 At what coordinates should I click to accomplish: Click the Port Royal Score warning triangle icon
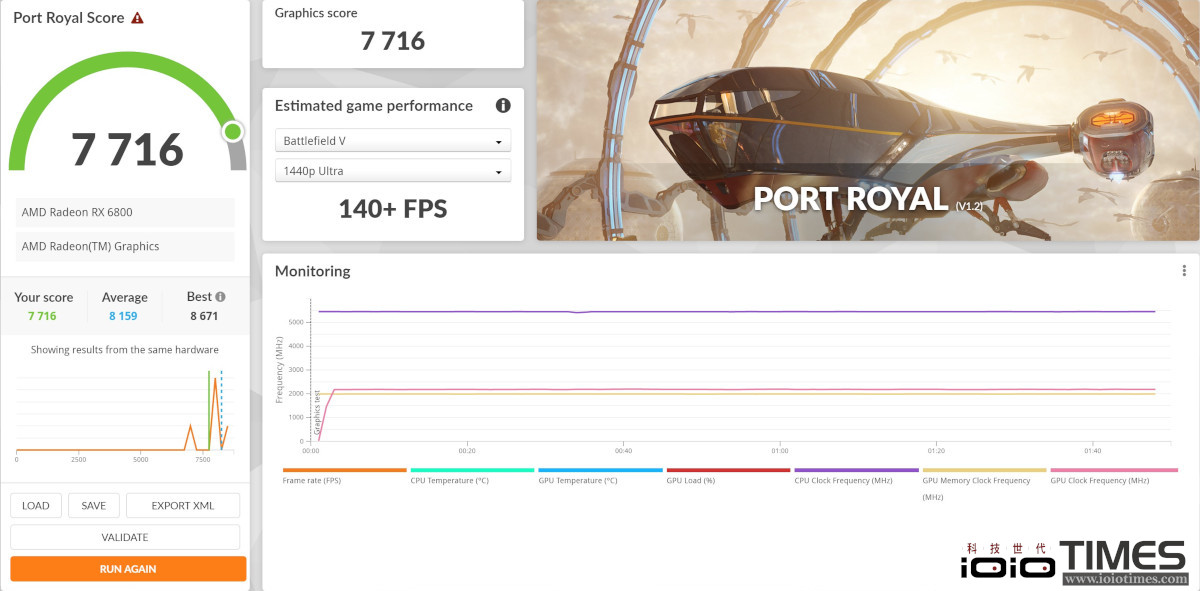tap(137, 18)
